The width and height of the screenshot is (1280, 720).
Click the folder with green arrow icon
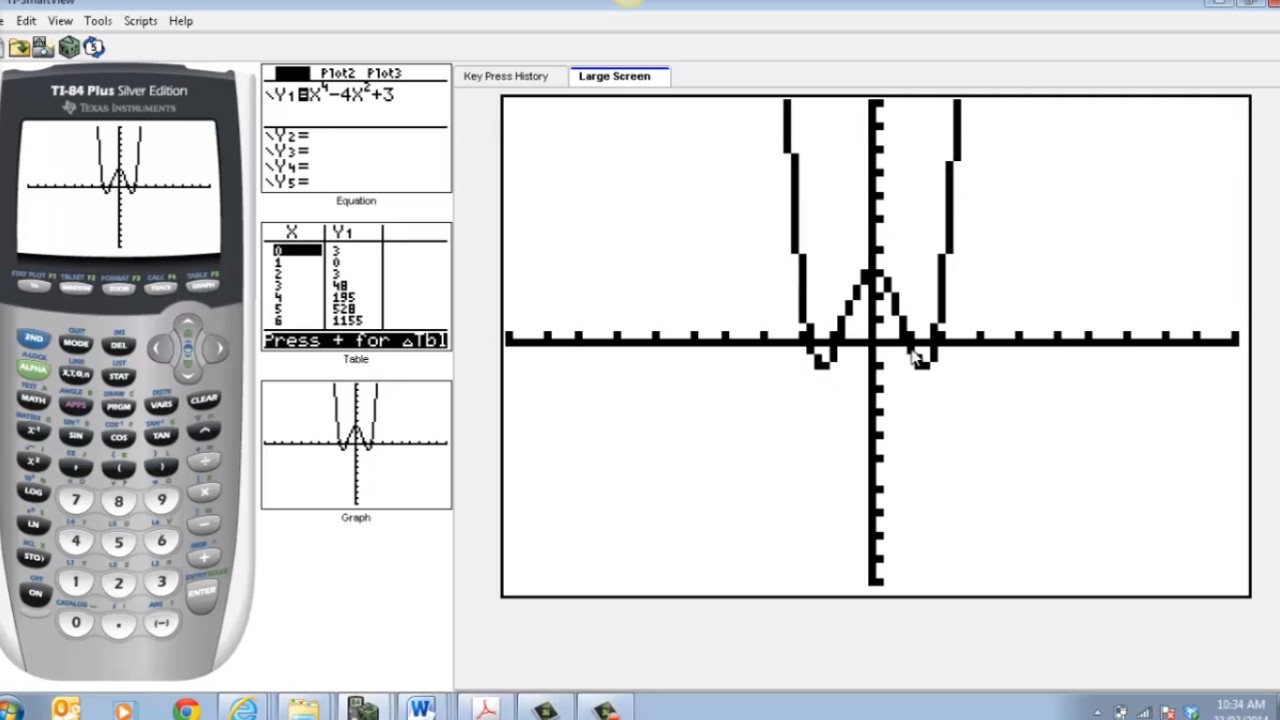click(x=19, y=47)
